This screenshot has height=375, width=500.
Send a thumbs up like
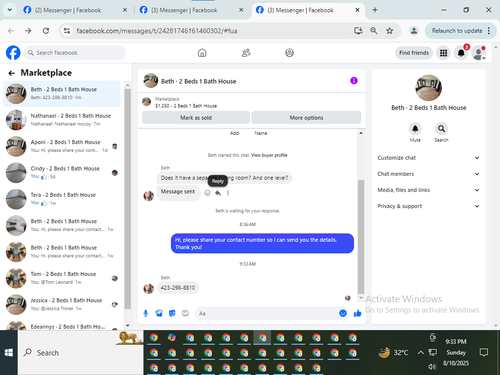pos(357,313)
